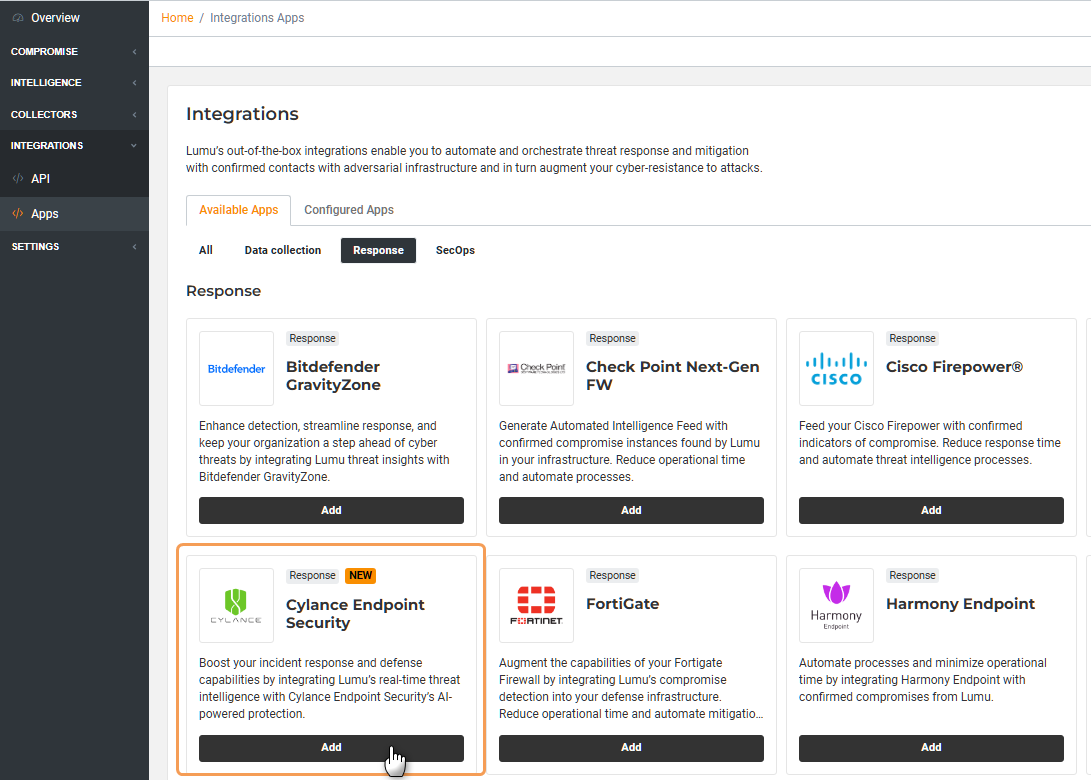The width and height of the screenshot is (1091, 780).
Task: Expand the Compromise sidebar section
Action: pyautogui.click(x=74, y=51)
